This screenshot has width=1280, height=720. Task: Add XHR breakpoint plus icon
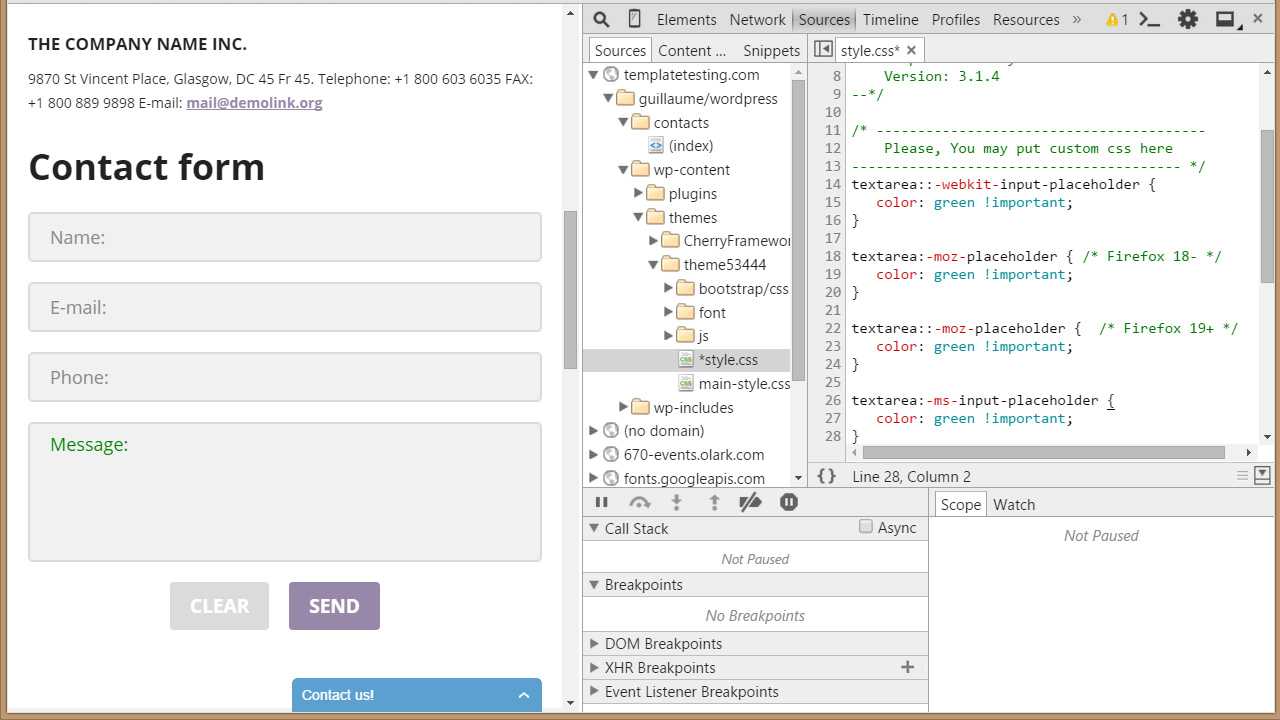click(x=908, y=667)
